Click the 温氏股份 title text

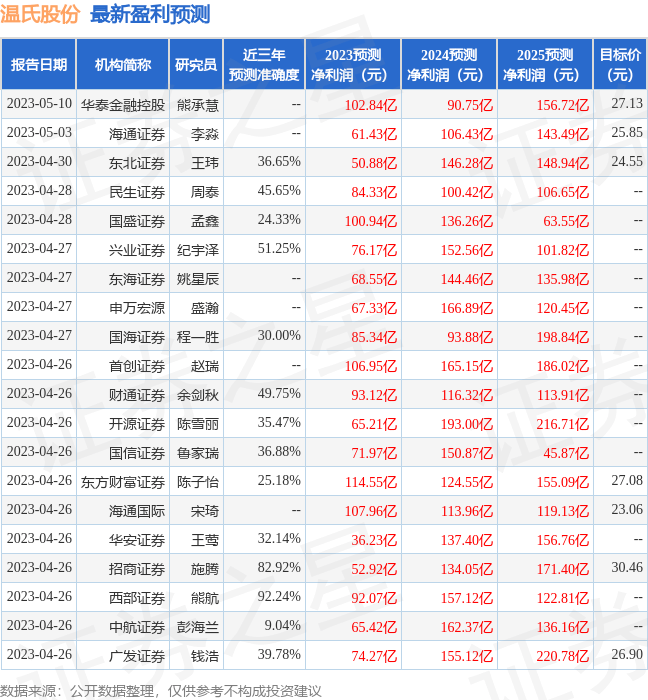click(x=40, y=14)
